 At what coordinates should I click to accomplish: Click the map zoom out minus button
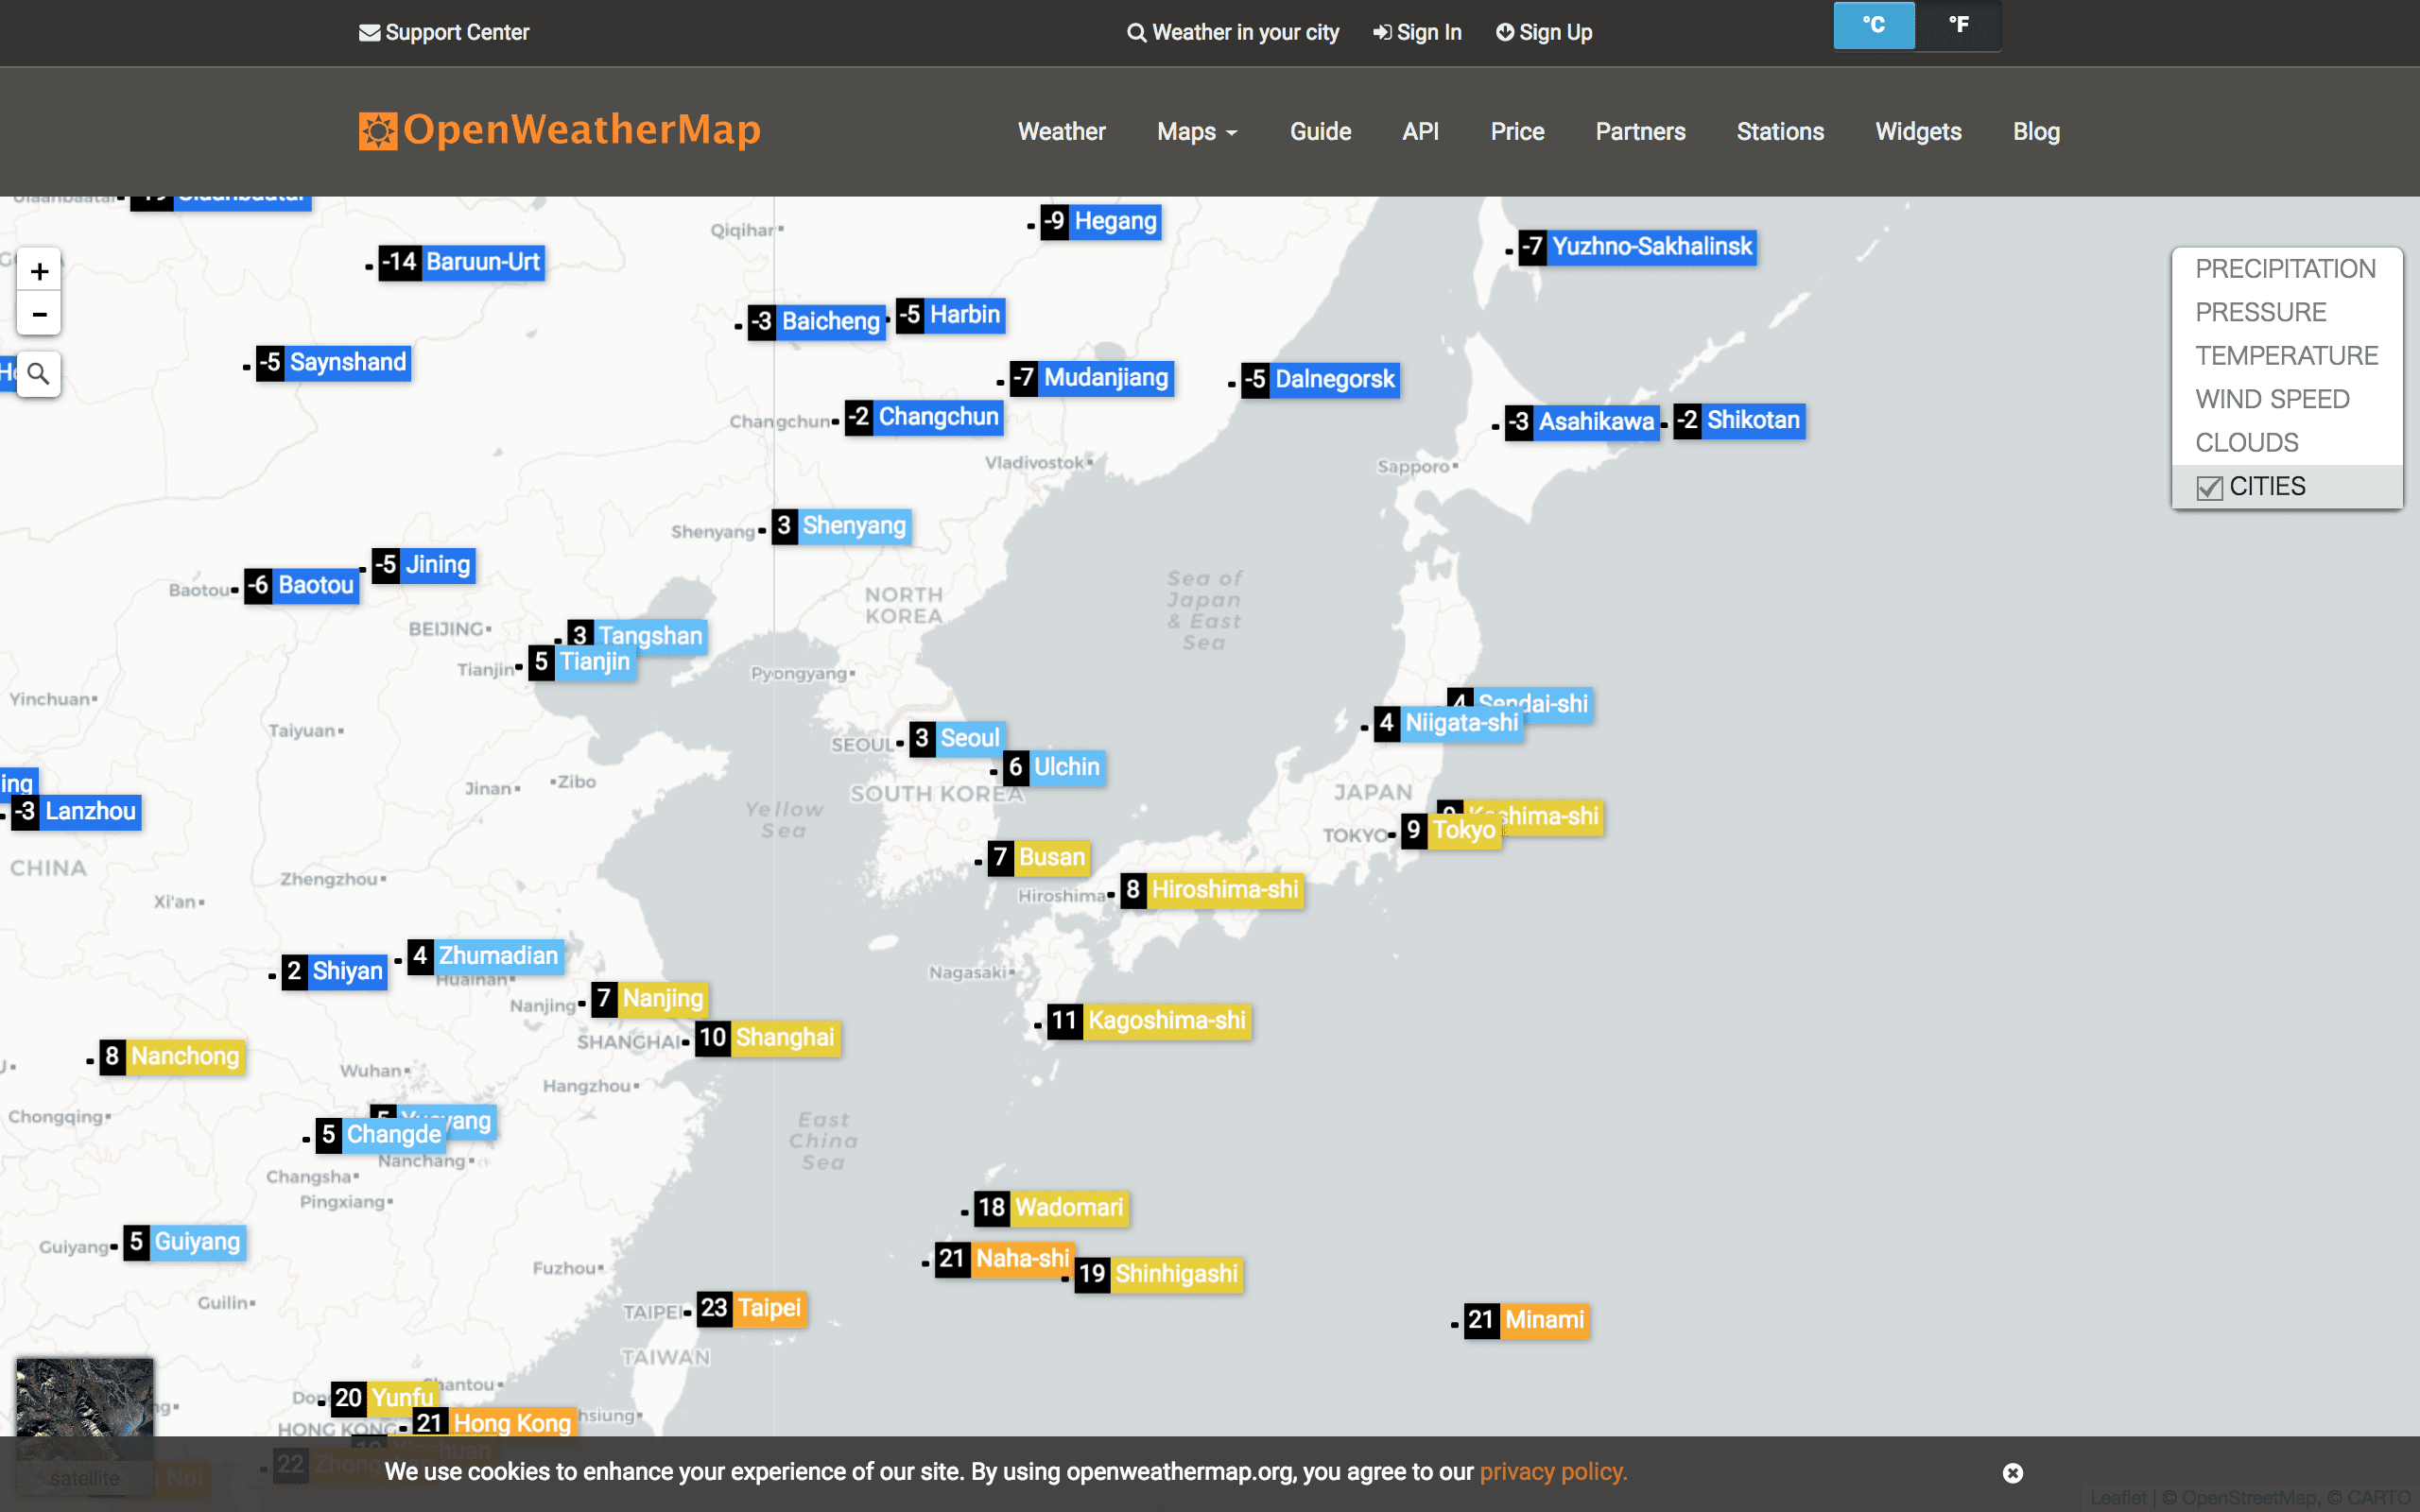[39, 314]
